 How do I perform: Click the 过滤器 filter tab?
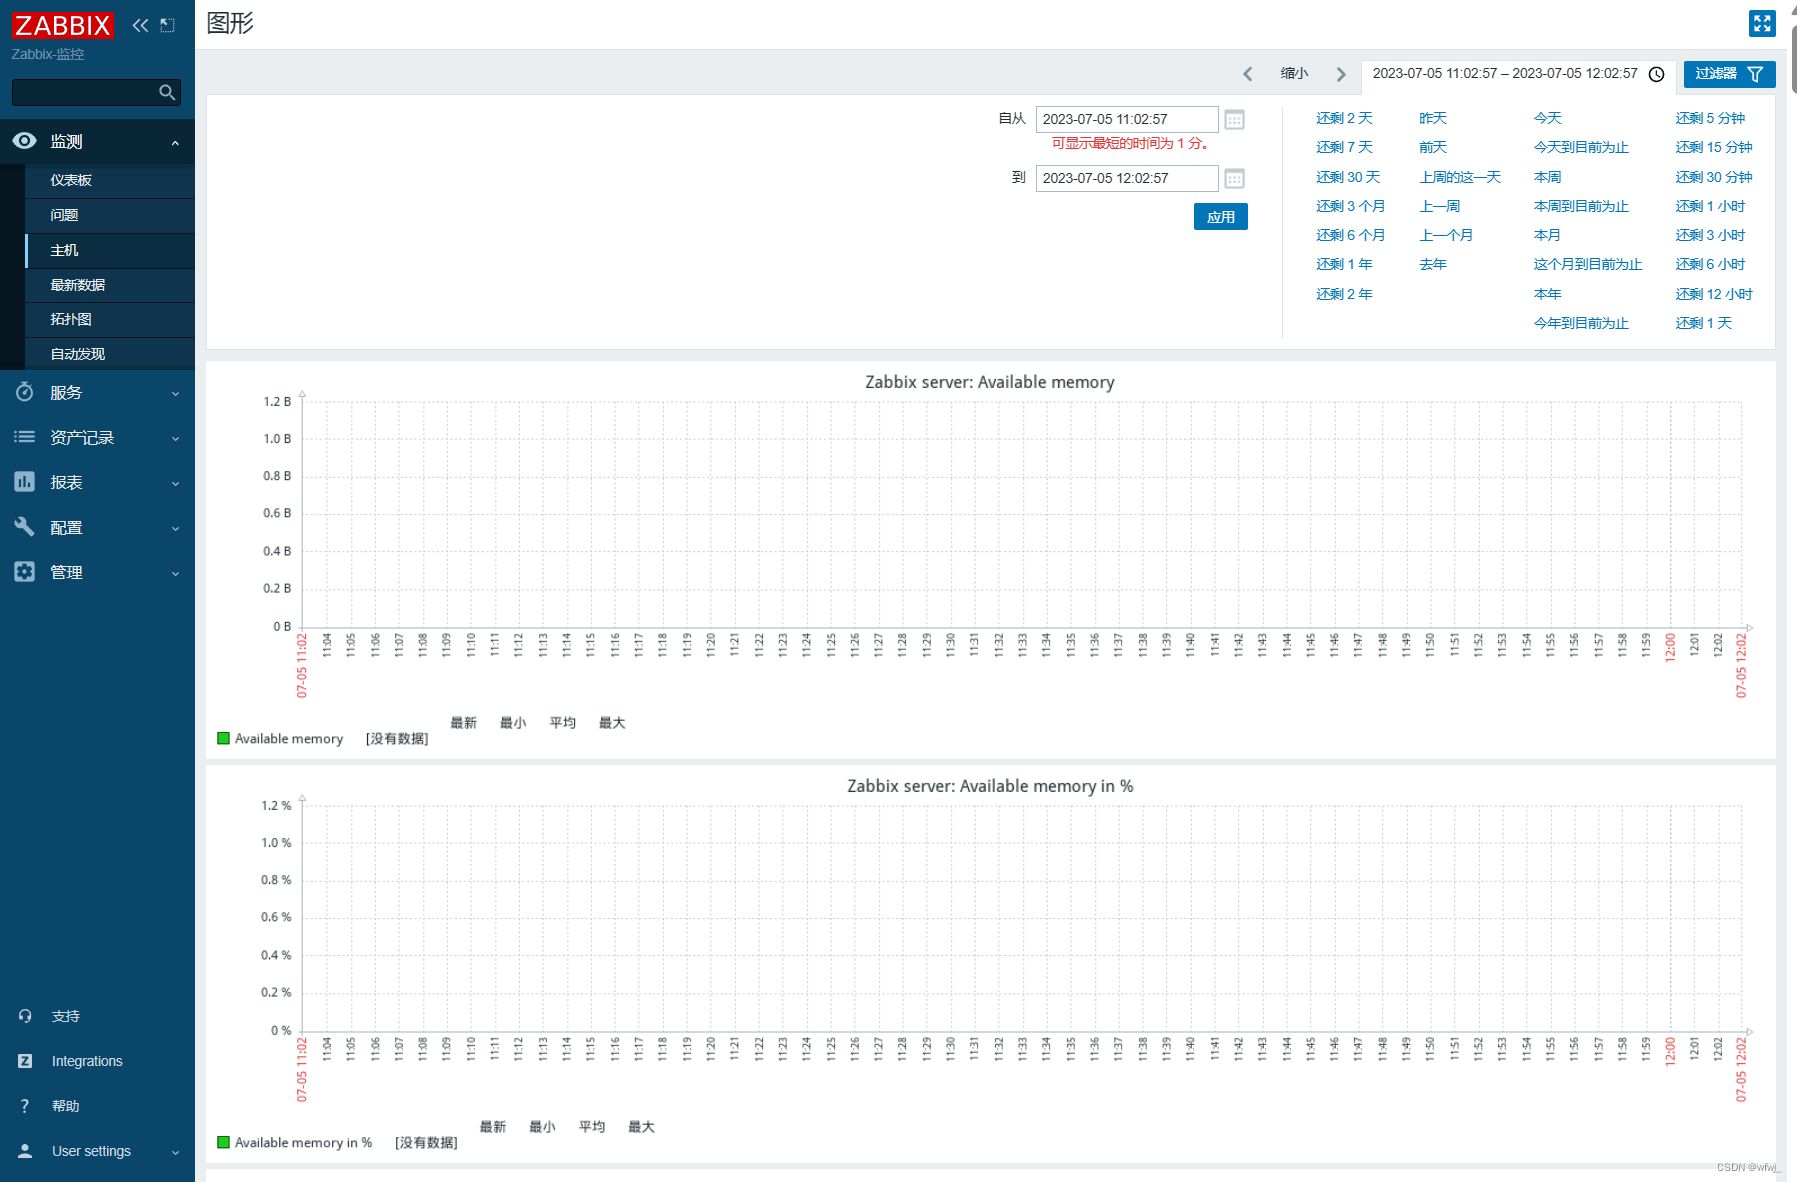tap(1729, 74)
